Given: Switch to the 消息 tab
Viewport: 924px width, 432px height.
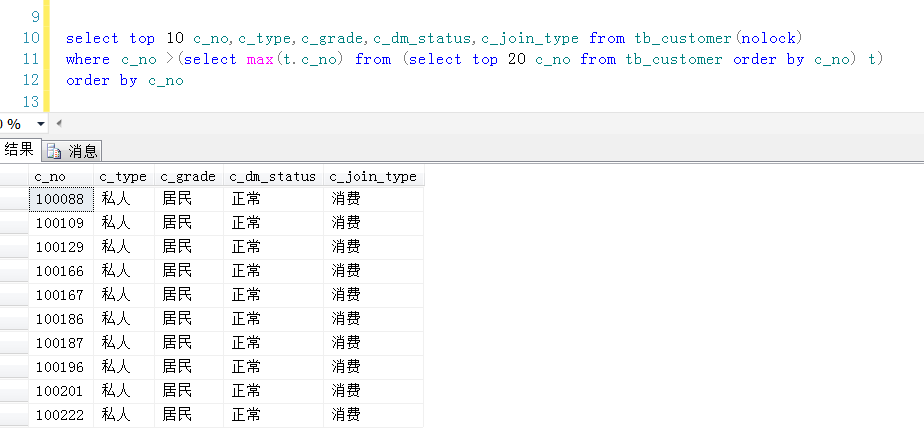Looking at the screenshot, I should pos(72,151).
